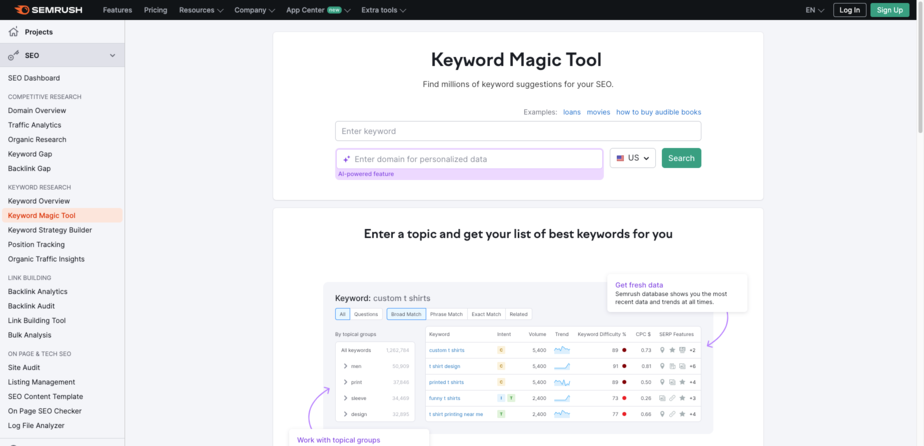The width and height of the screenshot is (924, 446).
Task: Click 't shirt design' keyword in table
Action: [445, 366]
